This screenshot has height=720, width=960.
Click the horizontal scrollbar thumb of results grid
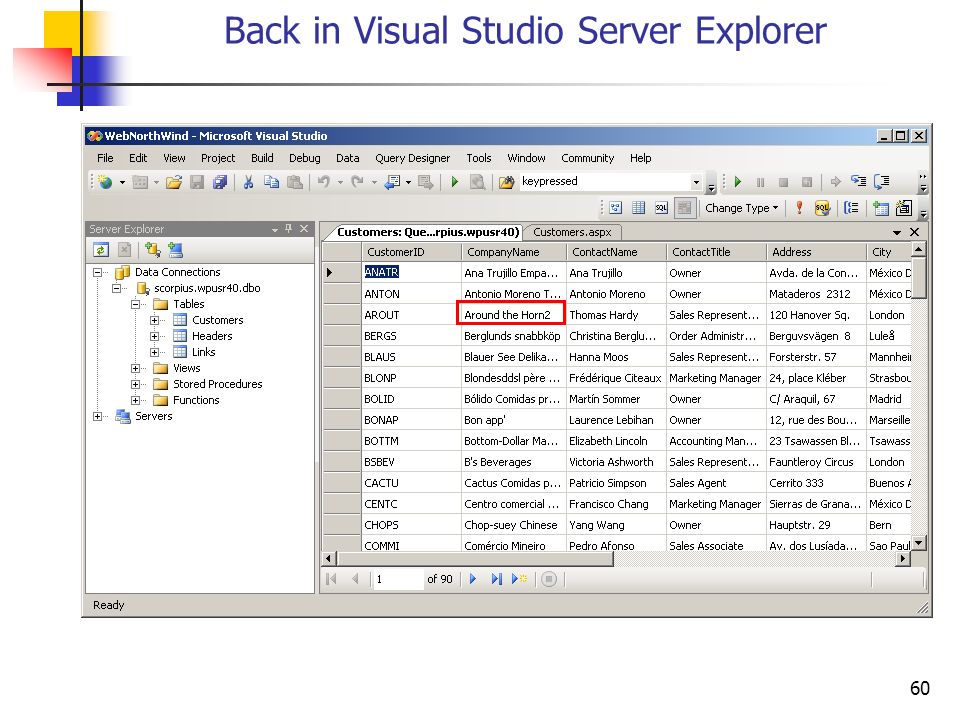click(474, 558)
